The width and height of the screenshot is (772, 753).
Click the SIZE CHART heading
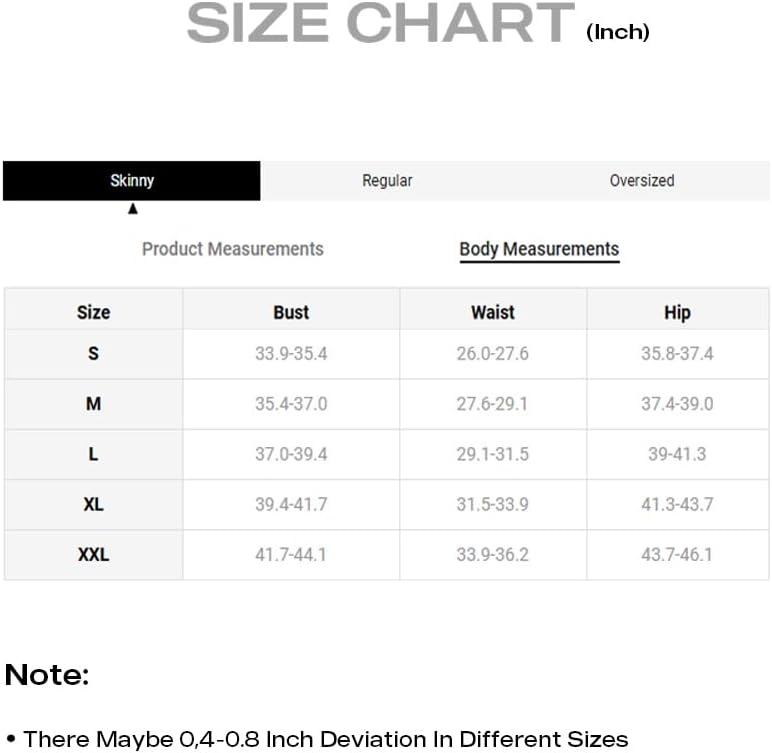tap(380, 22)
